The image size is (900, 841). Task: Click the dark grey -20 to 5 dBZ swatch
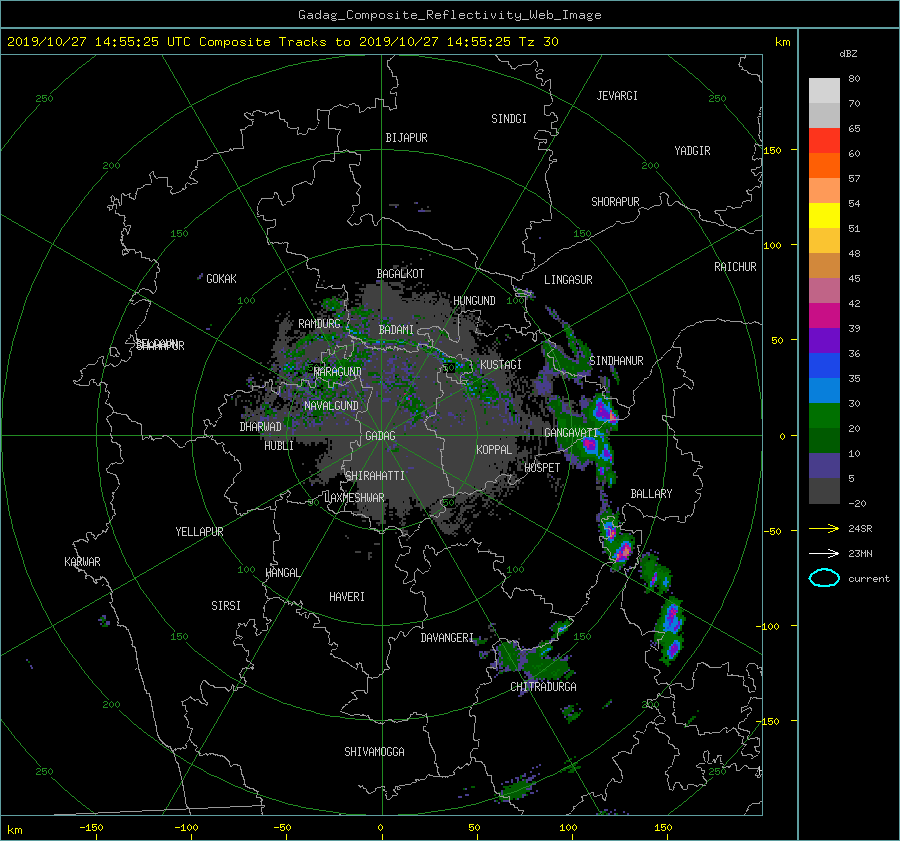click(824, 491)
